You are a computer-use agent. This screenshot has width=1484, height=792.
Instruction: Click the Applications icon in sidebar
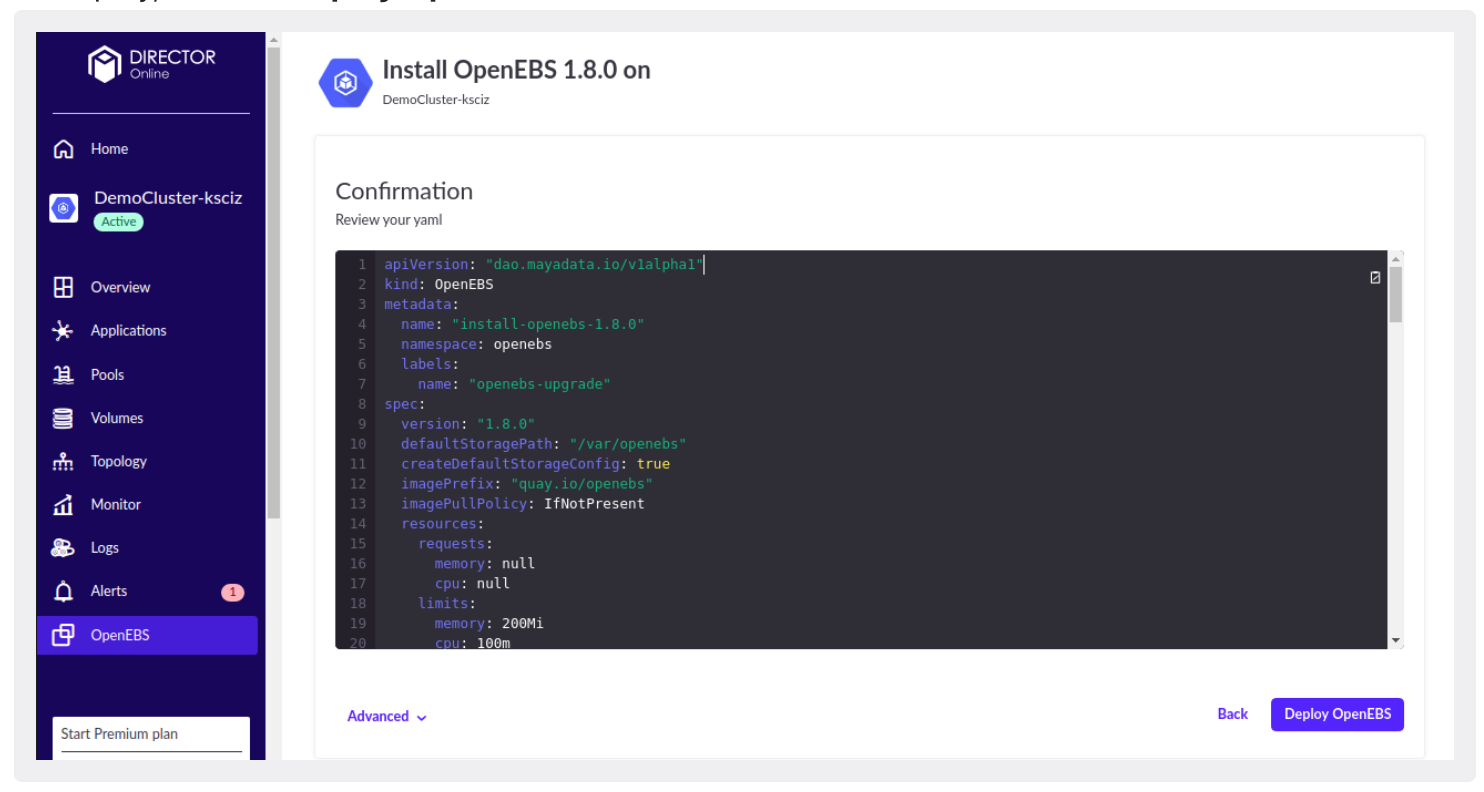click(x=63, y=331)
